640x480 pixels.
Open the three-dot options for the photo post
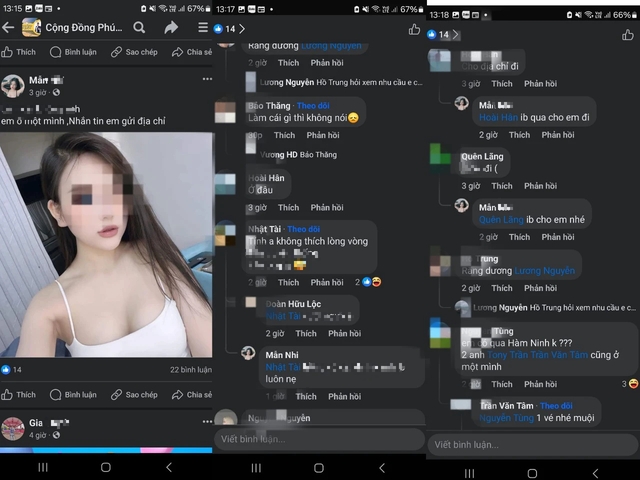pos(207,79)
